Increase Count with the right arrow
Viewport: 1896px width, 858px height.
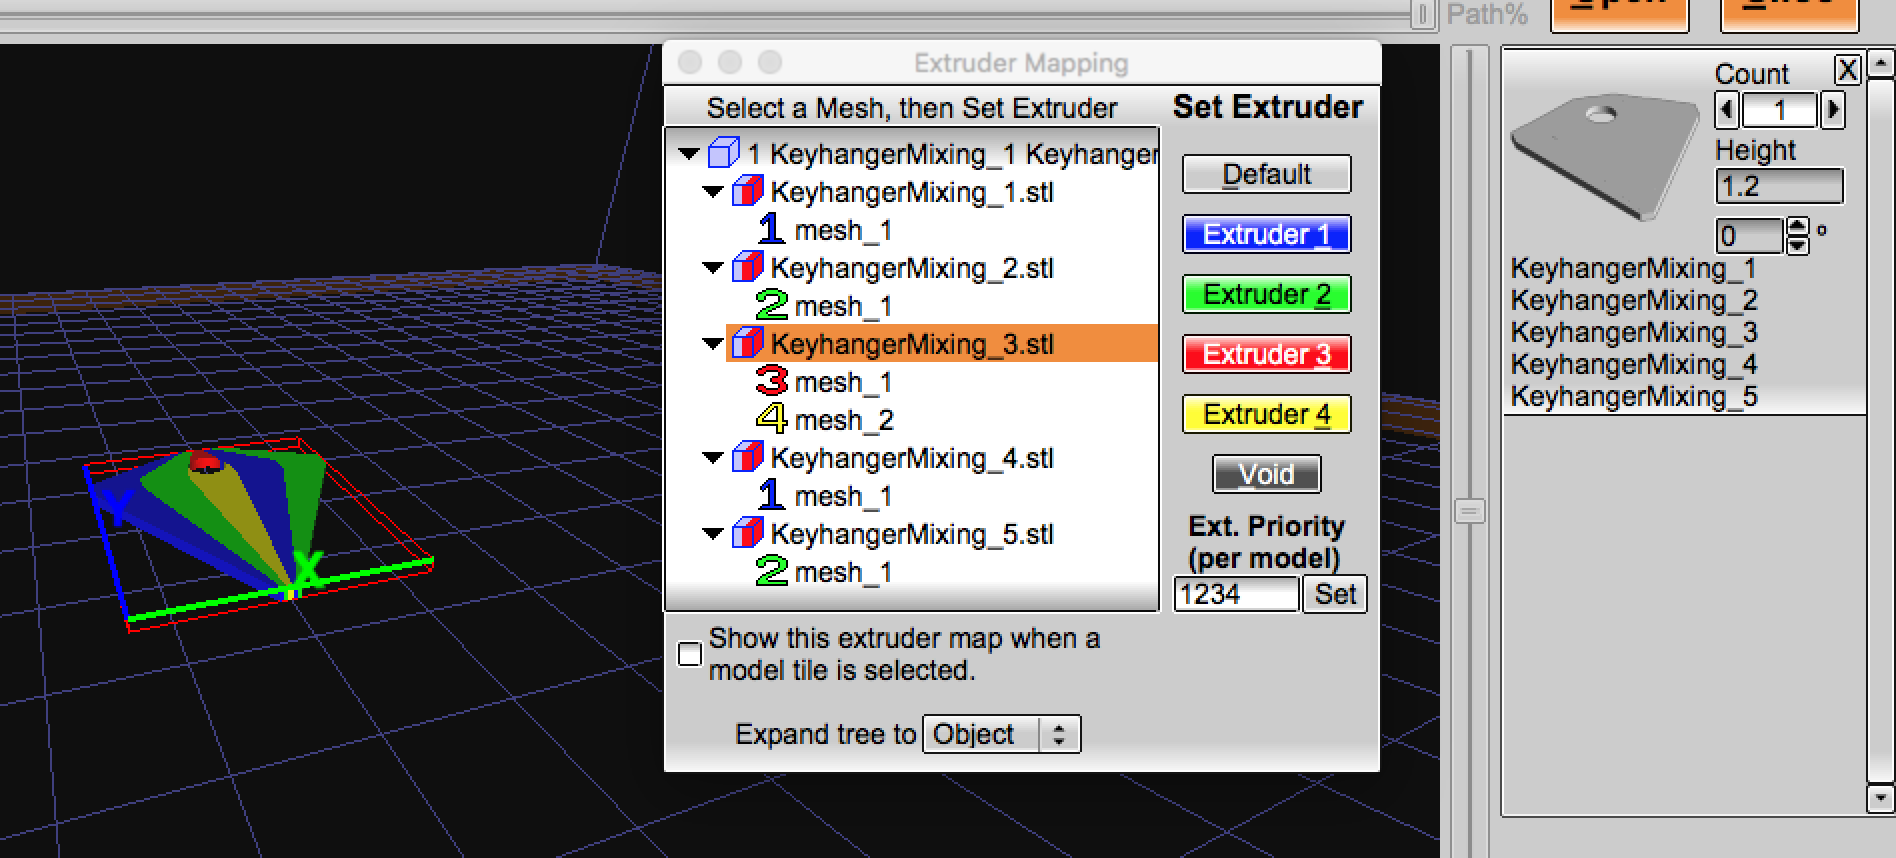point(1832,110)
